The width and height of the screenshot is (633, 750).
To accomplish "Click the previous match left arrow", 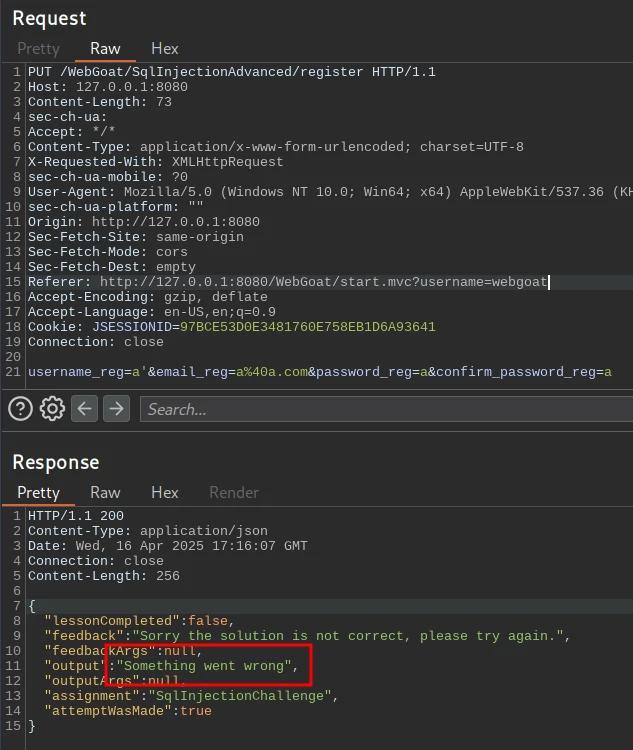I will (x=85, y=408).
